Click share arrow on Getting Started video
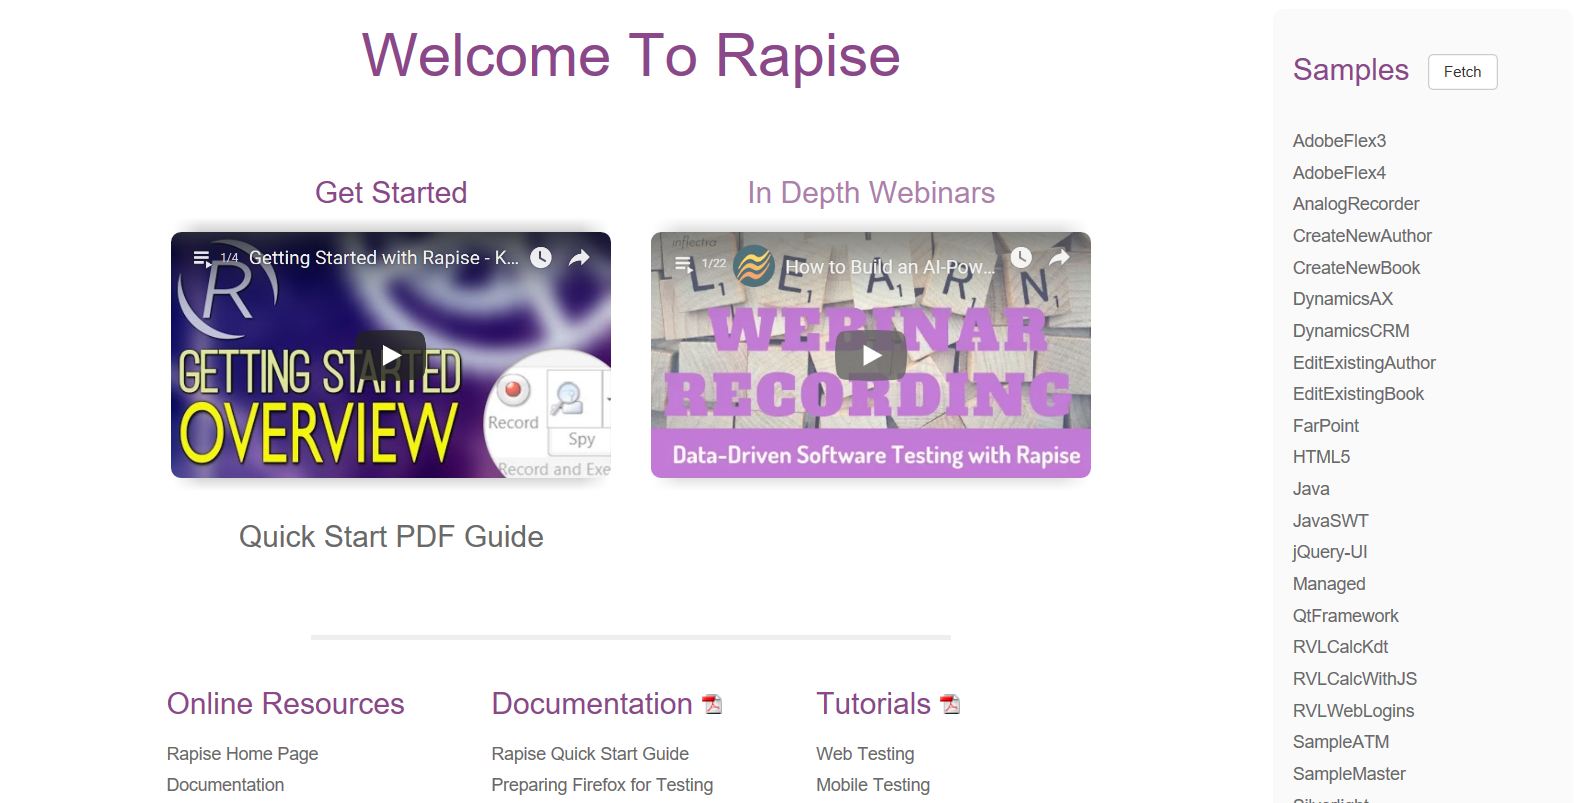1576x803 pixels. (x=579, y=258)
